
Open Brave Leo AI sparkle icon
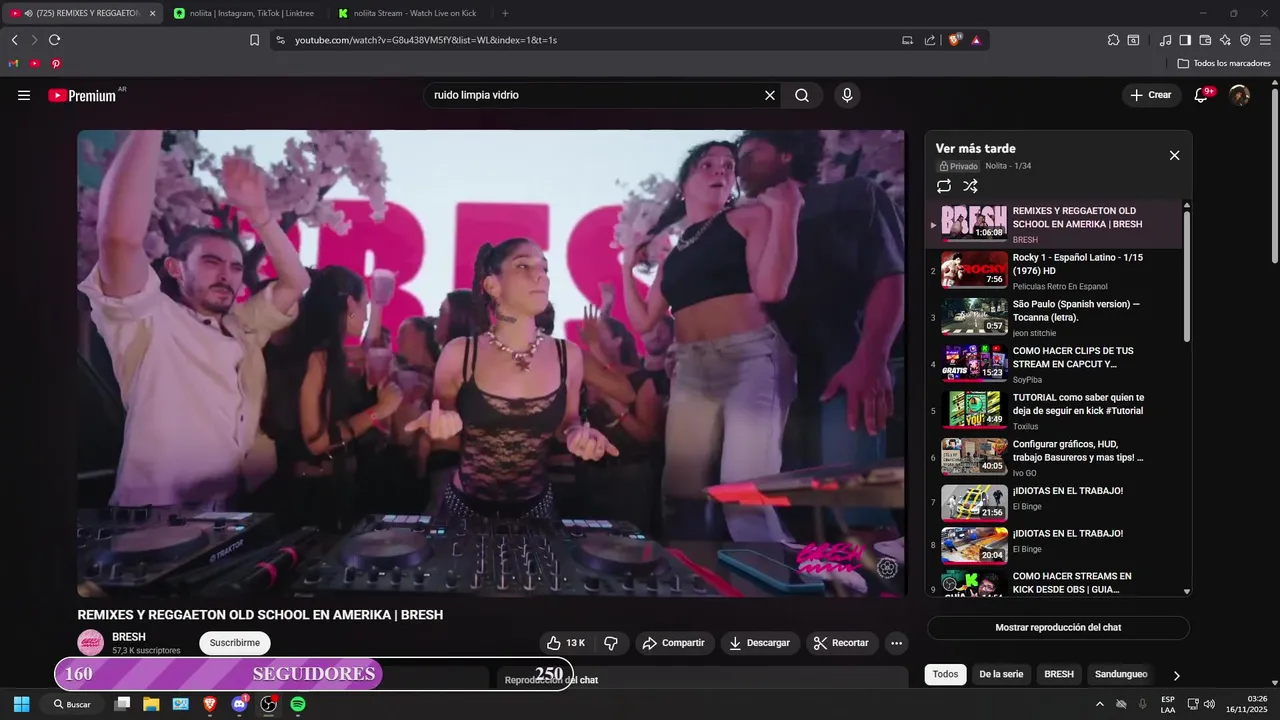(1225, 40)
